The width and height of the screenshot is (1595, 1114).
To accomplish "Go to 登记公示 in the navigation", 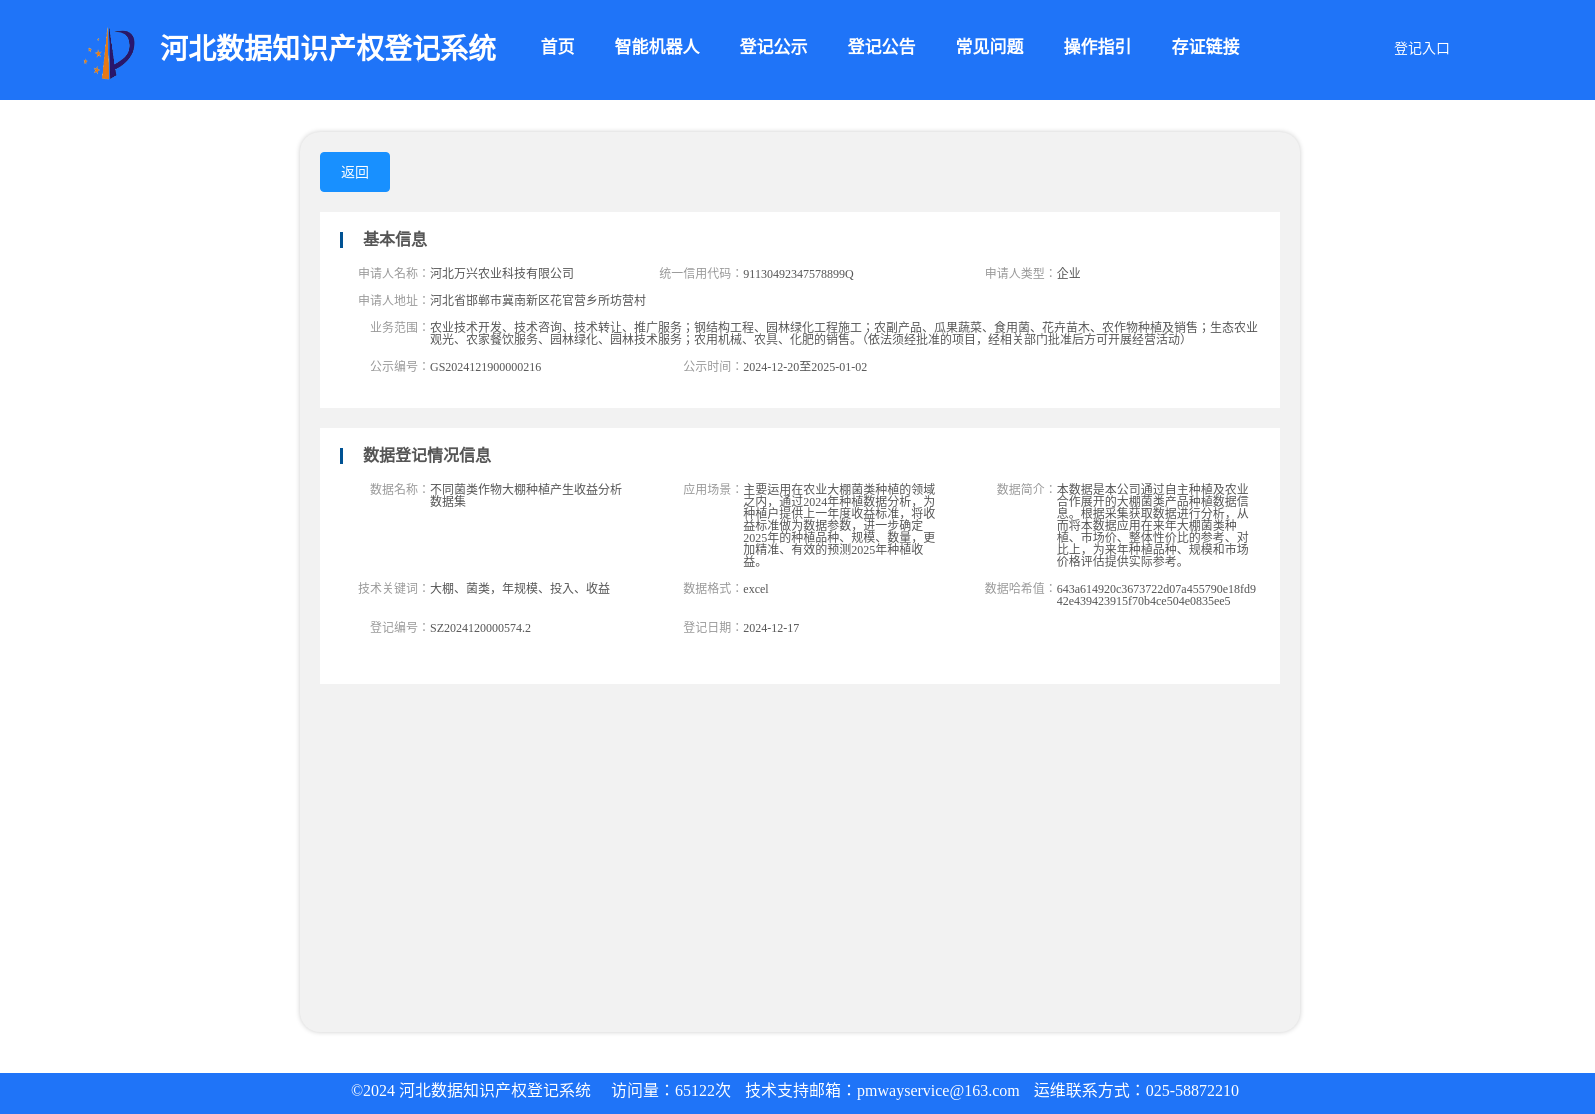I will [x=773, y=47].
